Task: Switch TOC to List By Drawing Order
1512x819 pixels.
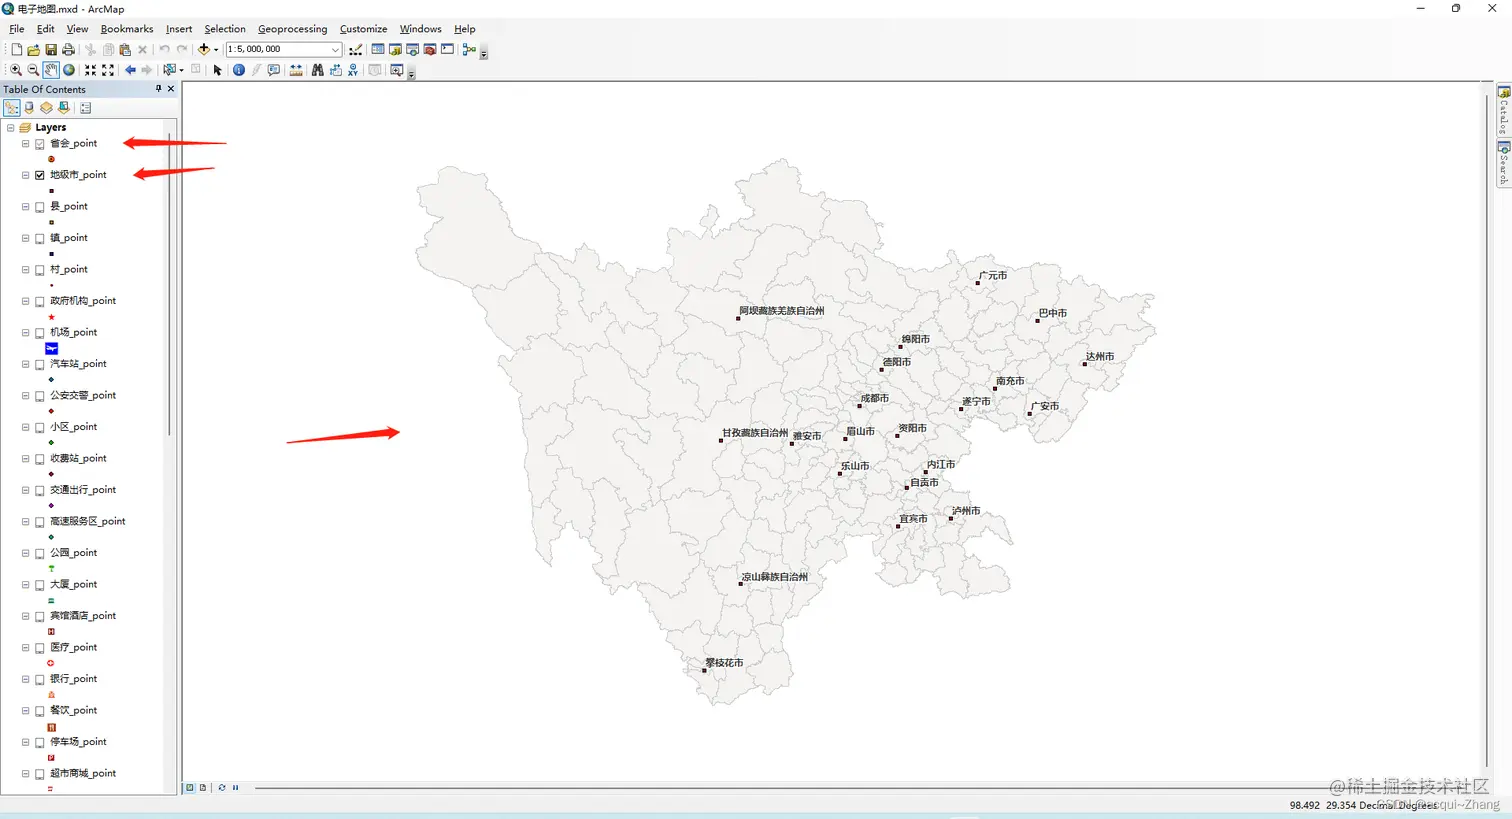Action: [x=12, y=108]
